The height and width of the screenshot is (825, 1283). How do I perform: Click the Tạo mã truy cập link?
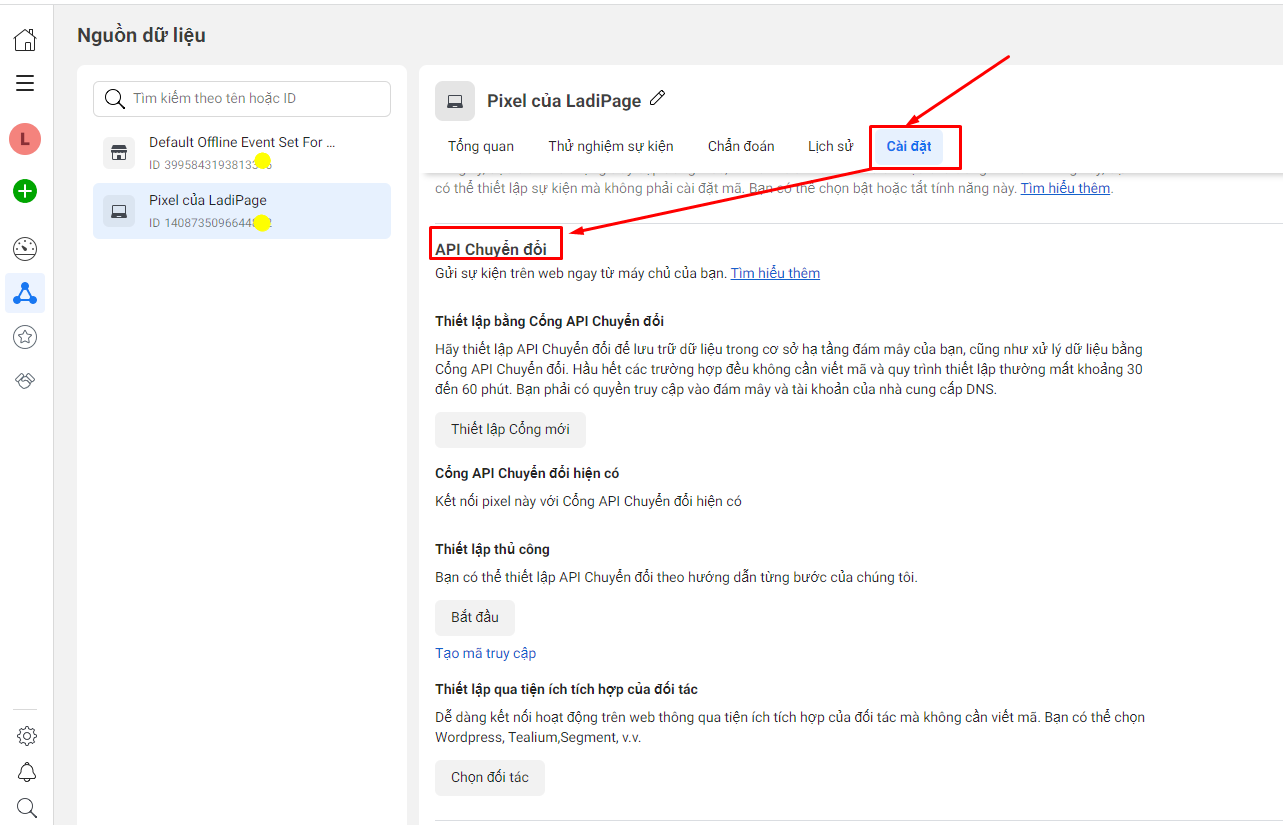485,653
